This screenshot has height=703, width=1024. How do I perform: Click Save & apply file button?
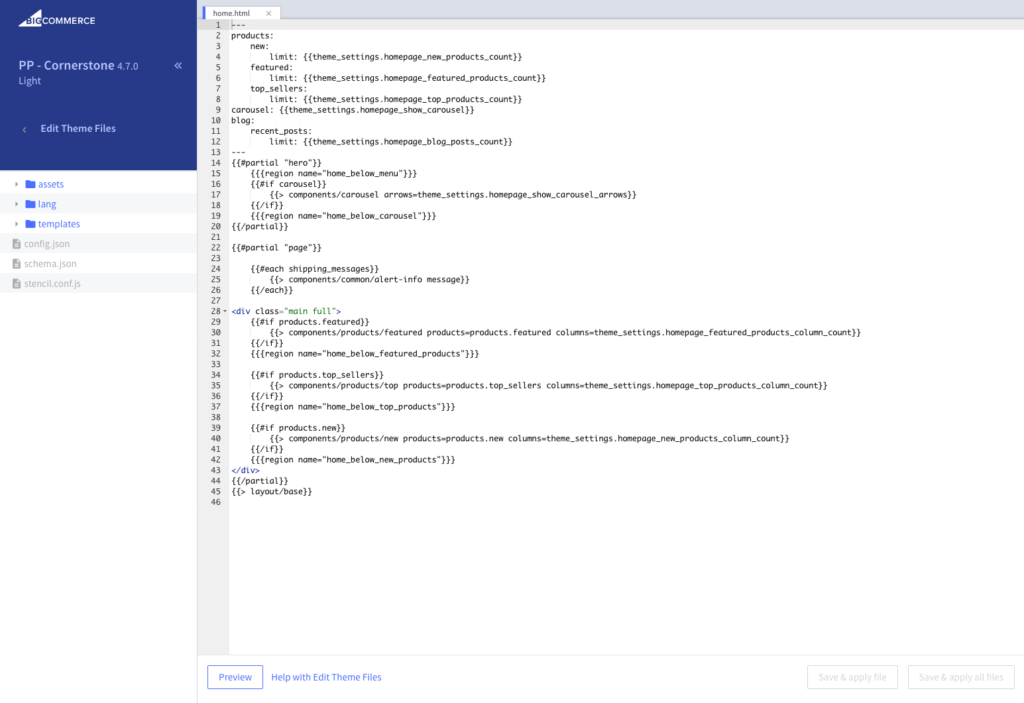[852, 677]
